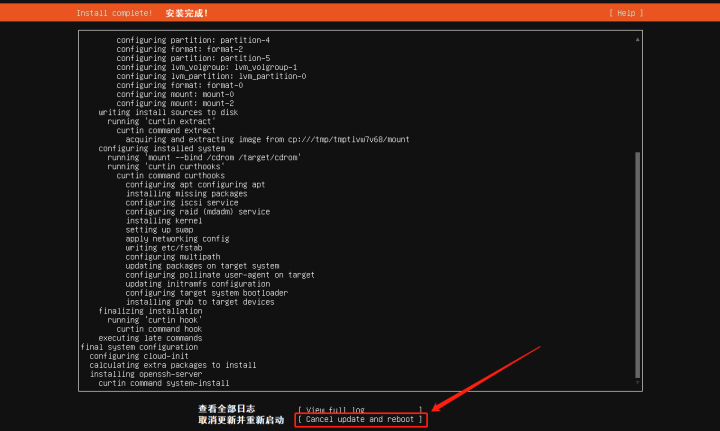Click the scrollbar down arrow
The image size is (720, 431).
click(x=637, y=382)
